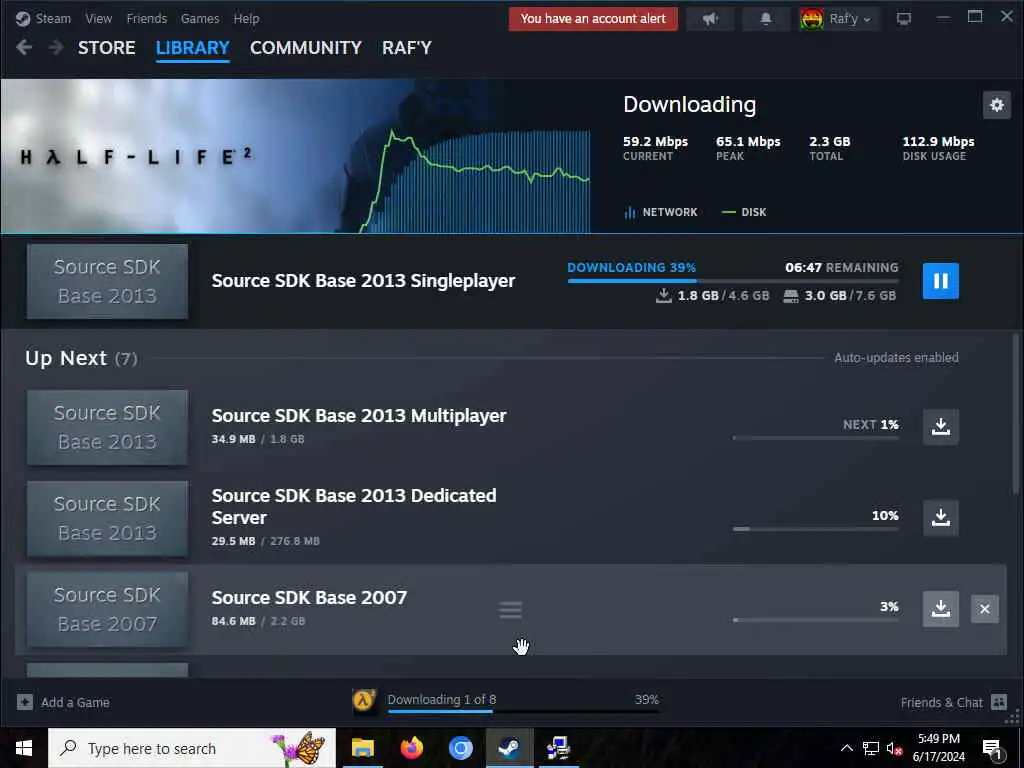Open the blue circular browser icon in taskbar
Image resolution: width=1024 pixels, height=768 pixels.
[460, 748]
